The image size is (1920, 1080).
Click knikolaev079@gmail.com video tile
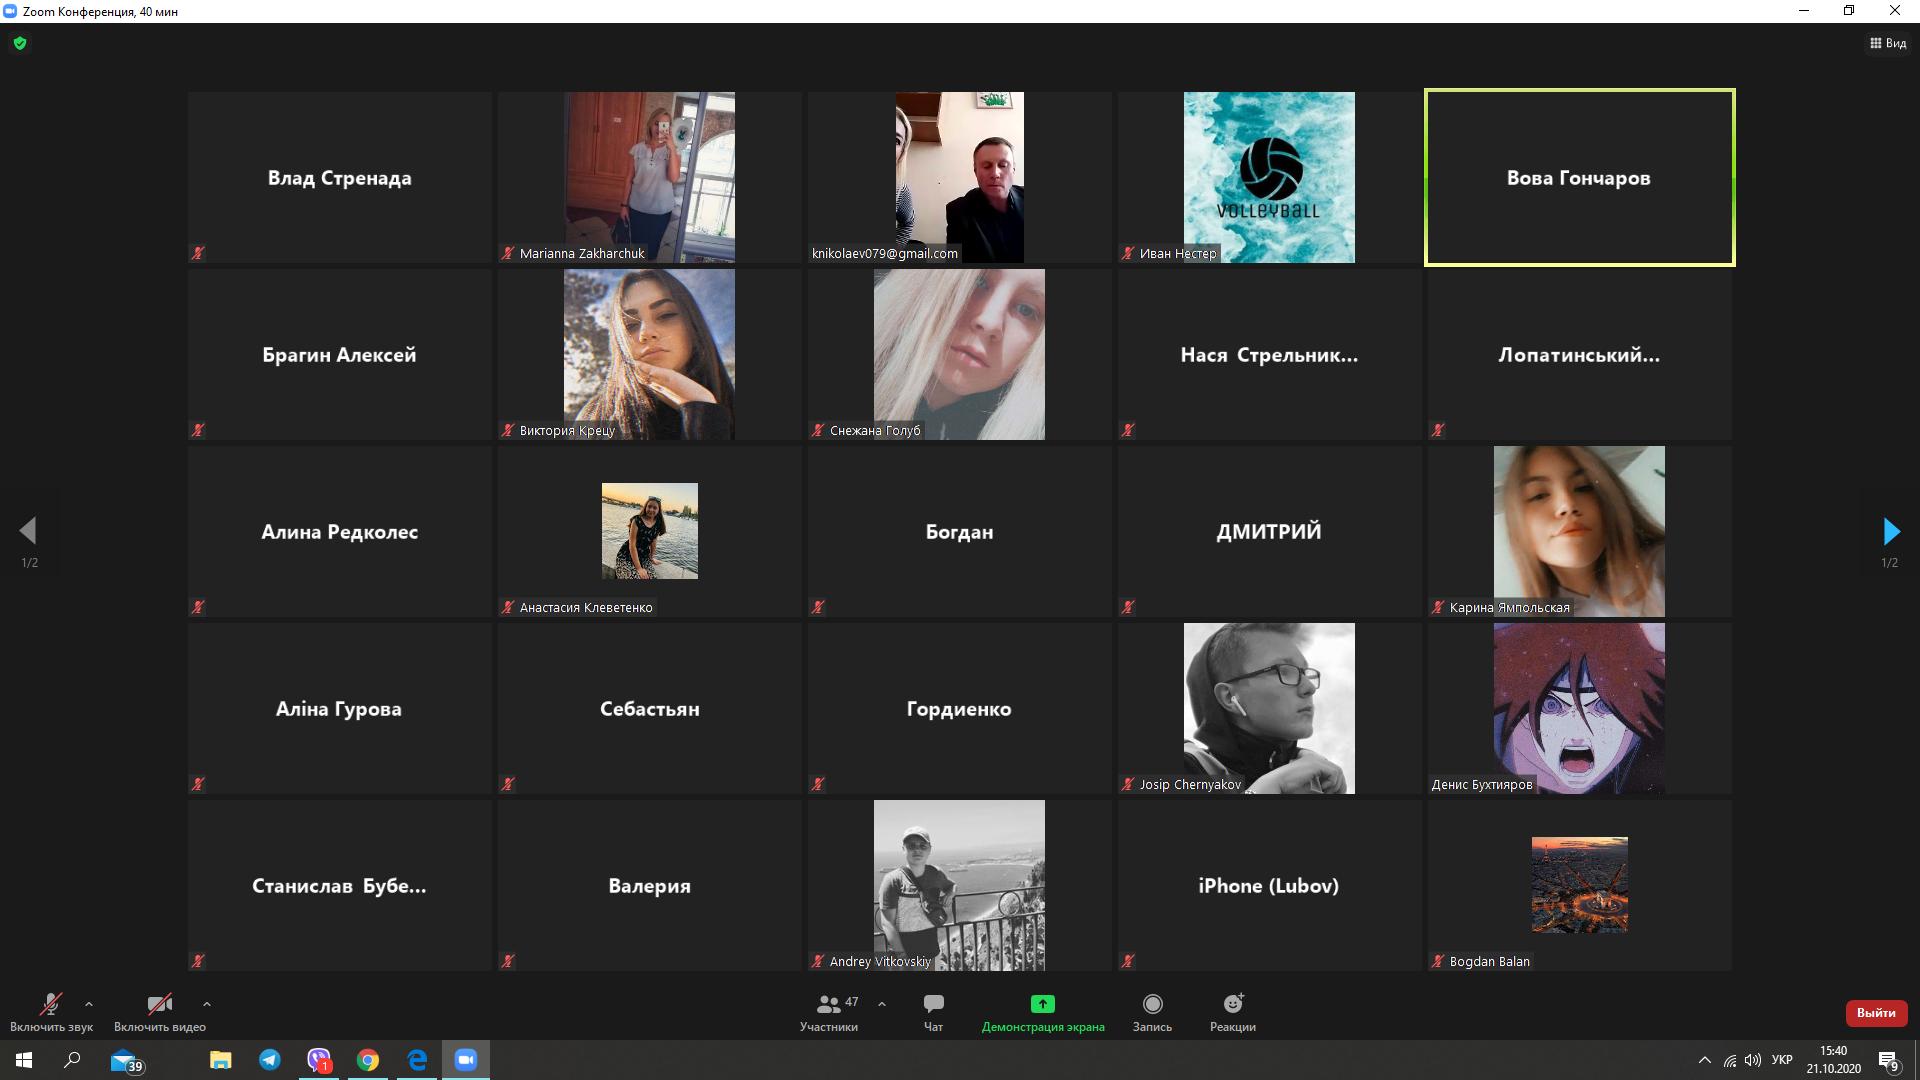[x=959, y=178]
